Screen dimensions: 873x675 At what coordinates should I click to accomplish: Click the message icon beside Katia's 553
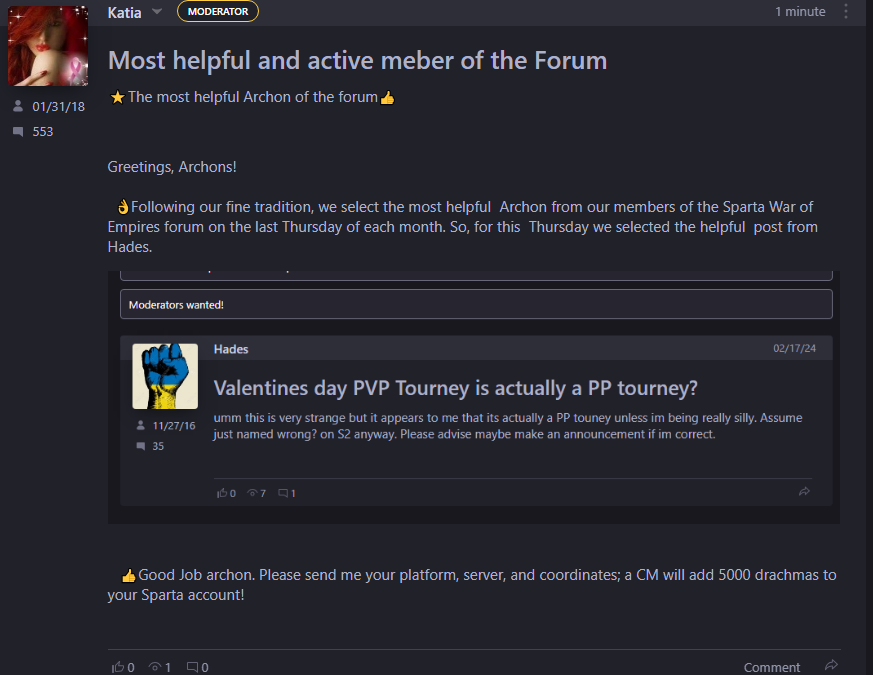click(18, 132)
